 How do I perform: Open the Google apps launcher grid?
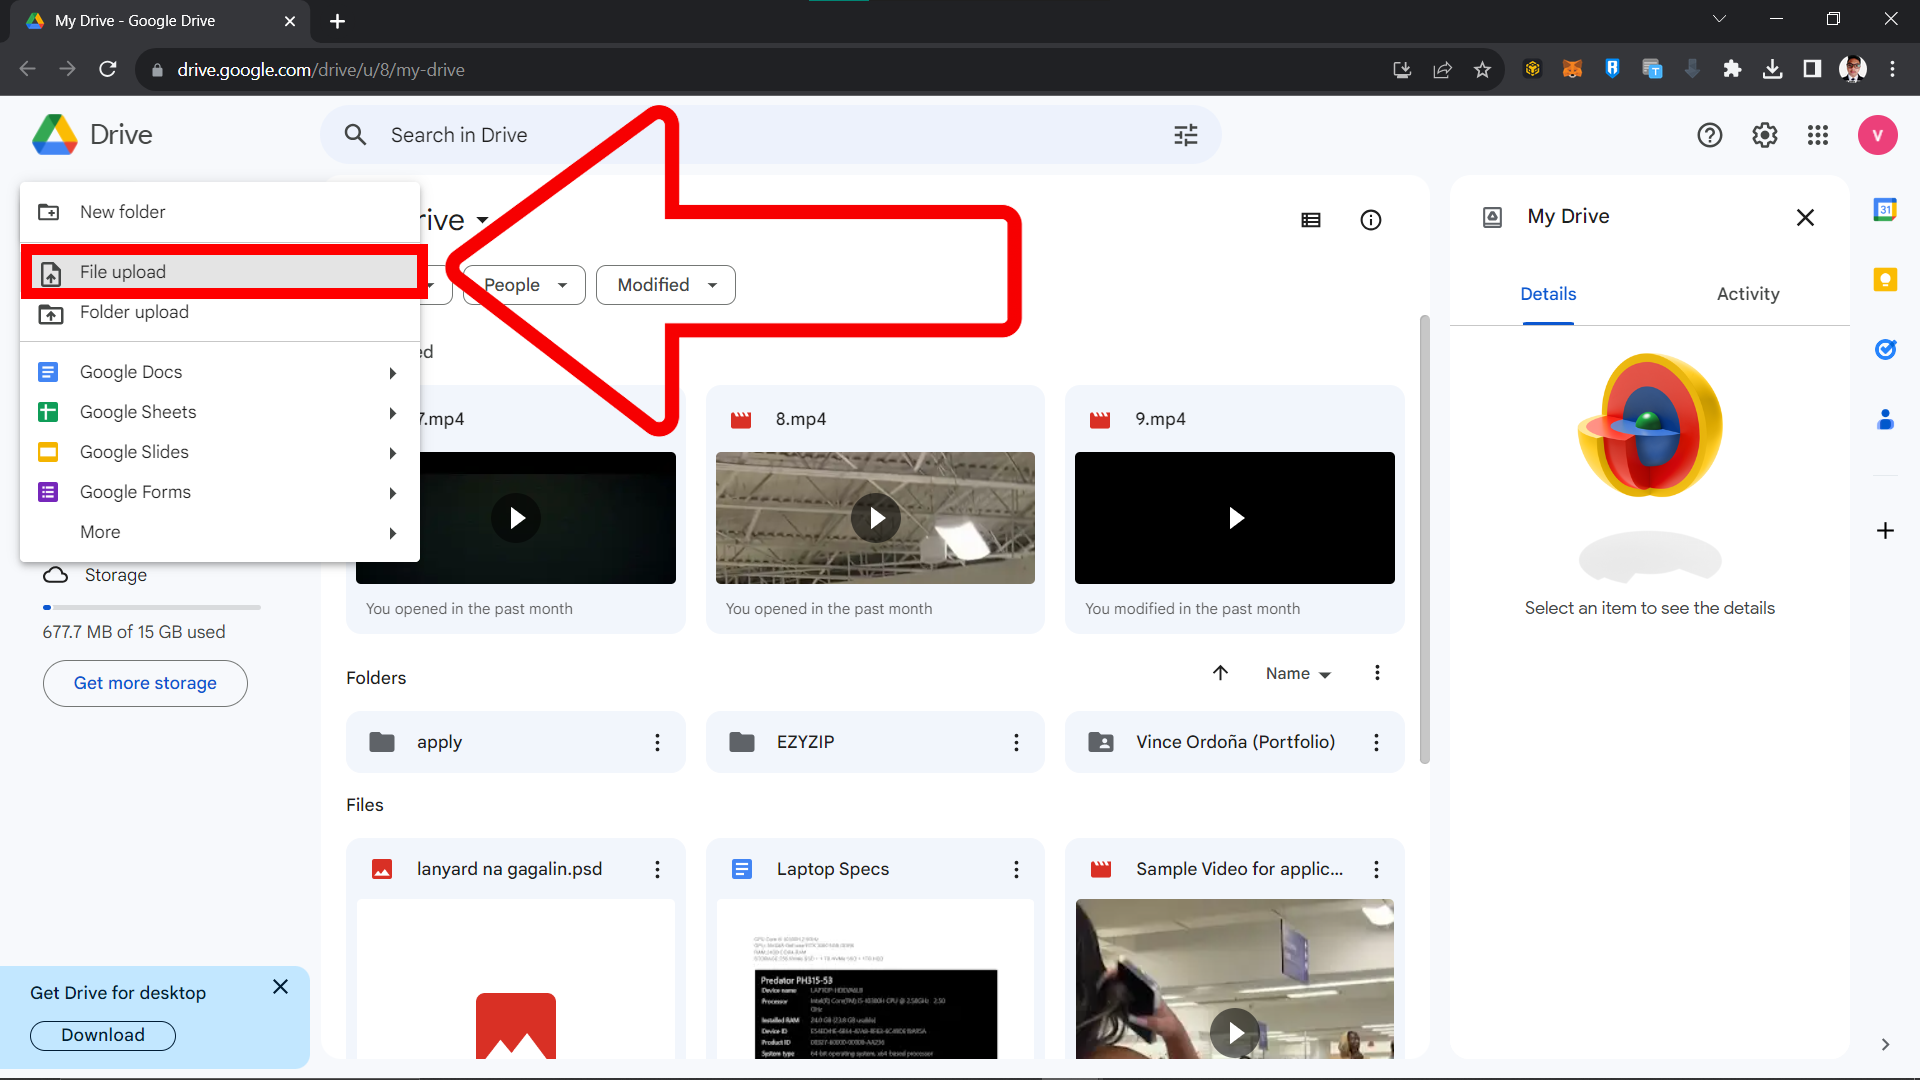pos(1818,135)
